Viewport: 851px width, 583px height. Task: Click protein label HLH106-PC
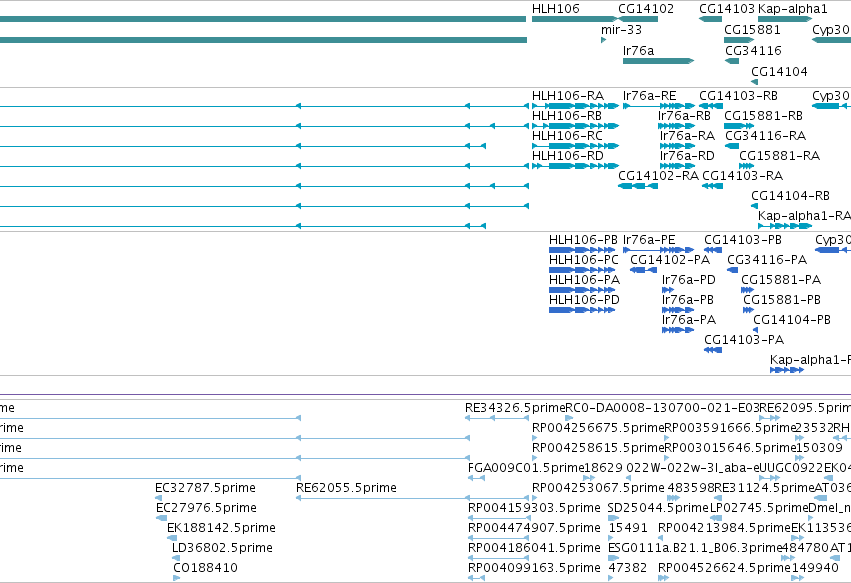click(x=584, y=260)
